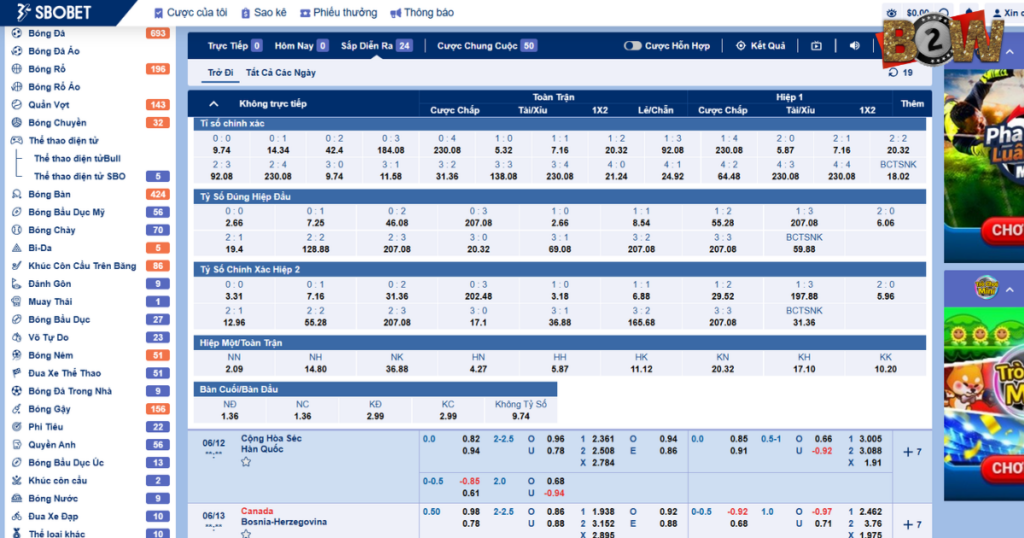The width and height of the screenshot is (1024, 538).
Task: Select the Bi-Da billiards icon
Action: (x=17, y=247)
